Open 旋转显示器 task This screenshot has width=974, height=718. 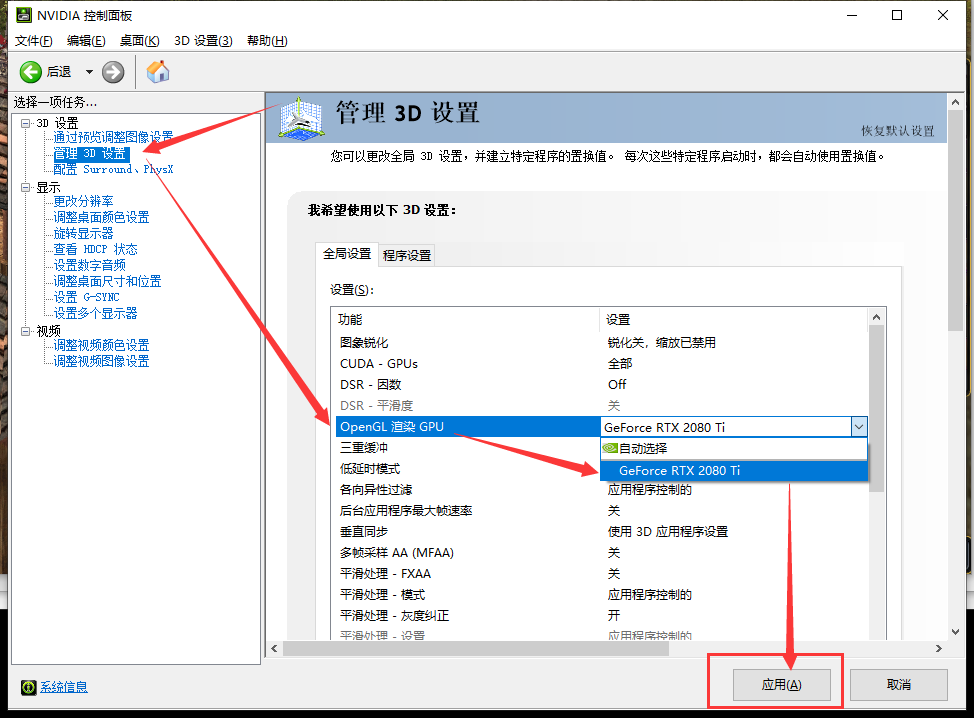click(83, 234)
